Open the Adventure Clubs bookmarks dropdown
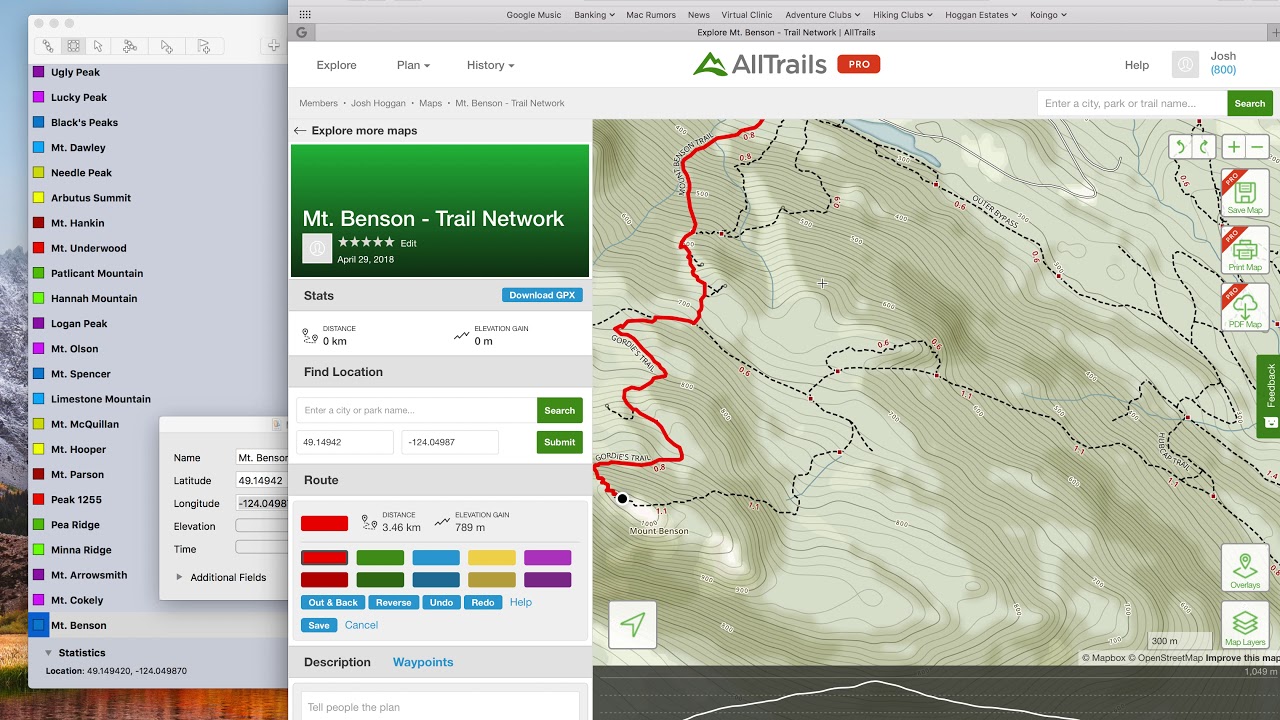1280x720 pixels. (x=823, y=15)
